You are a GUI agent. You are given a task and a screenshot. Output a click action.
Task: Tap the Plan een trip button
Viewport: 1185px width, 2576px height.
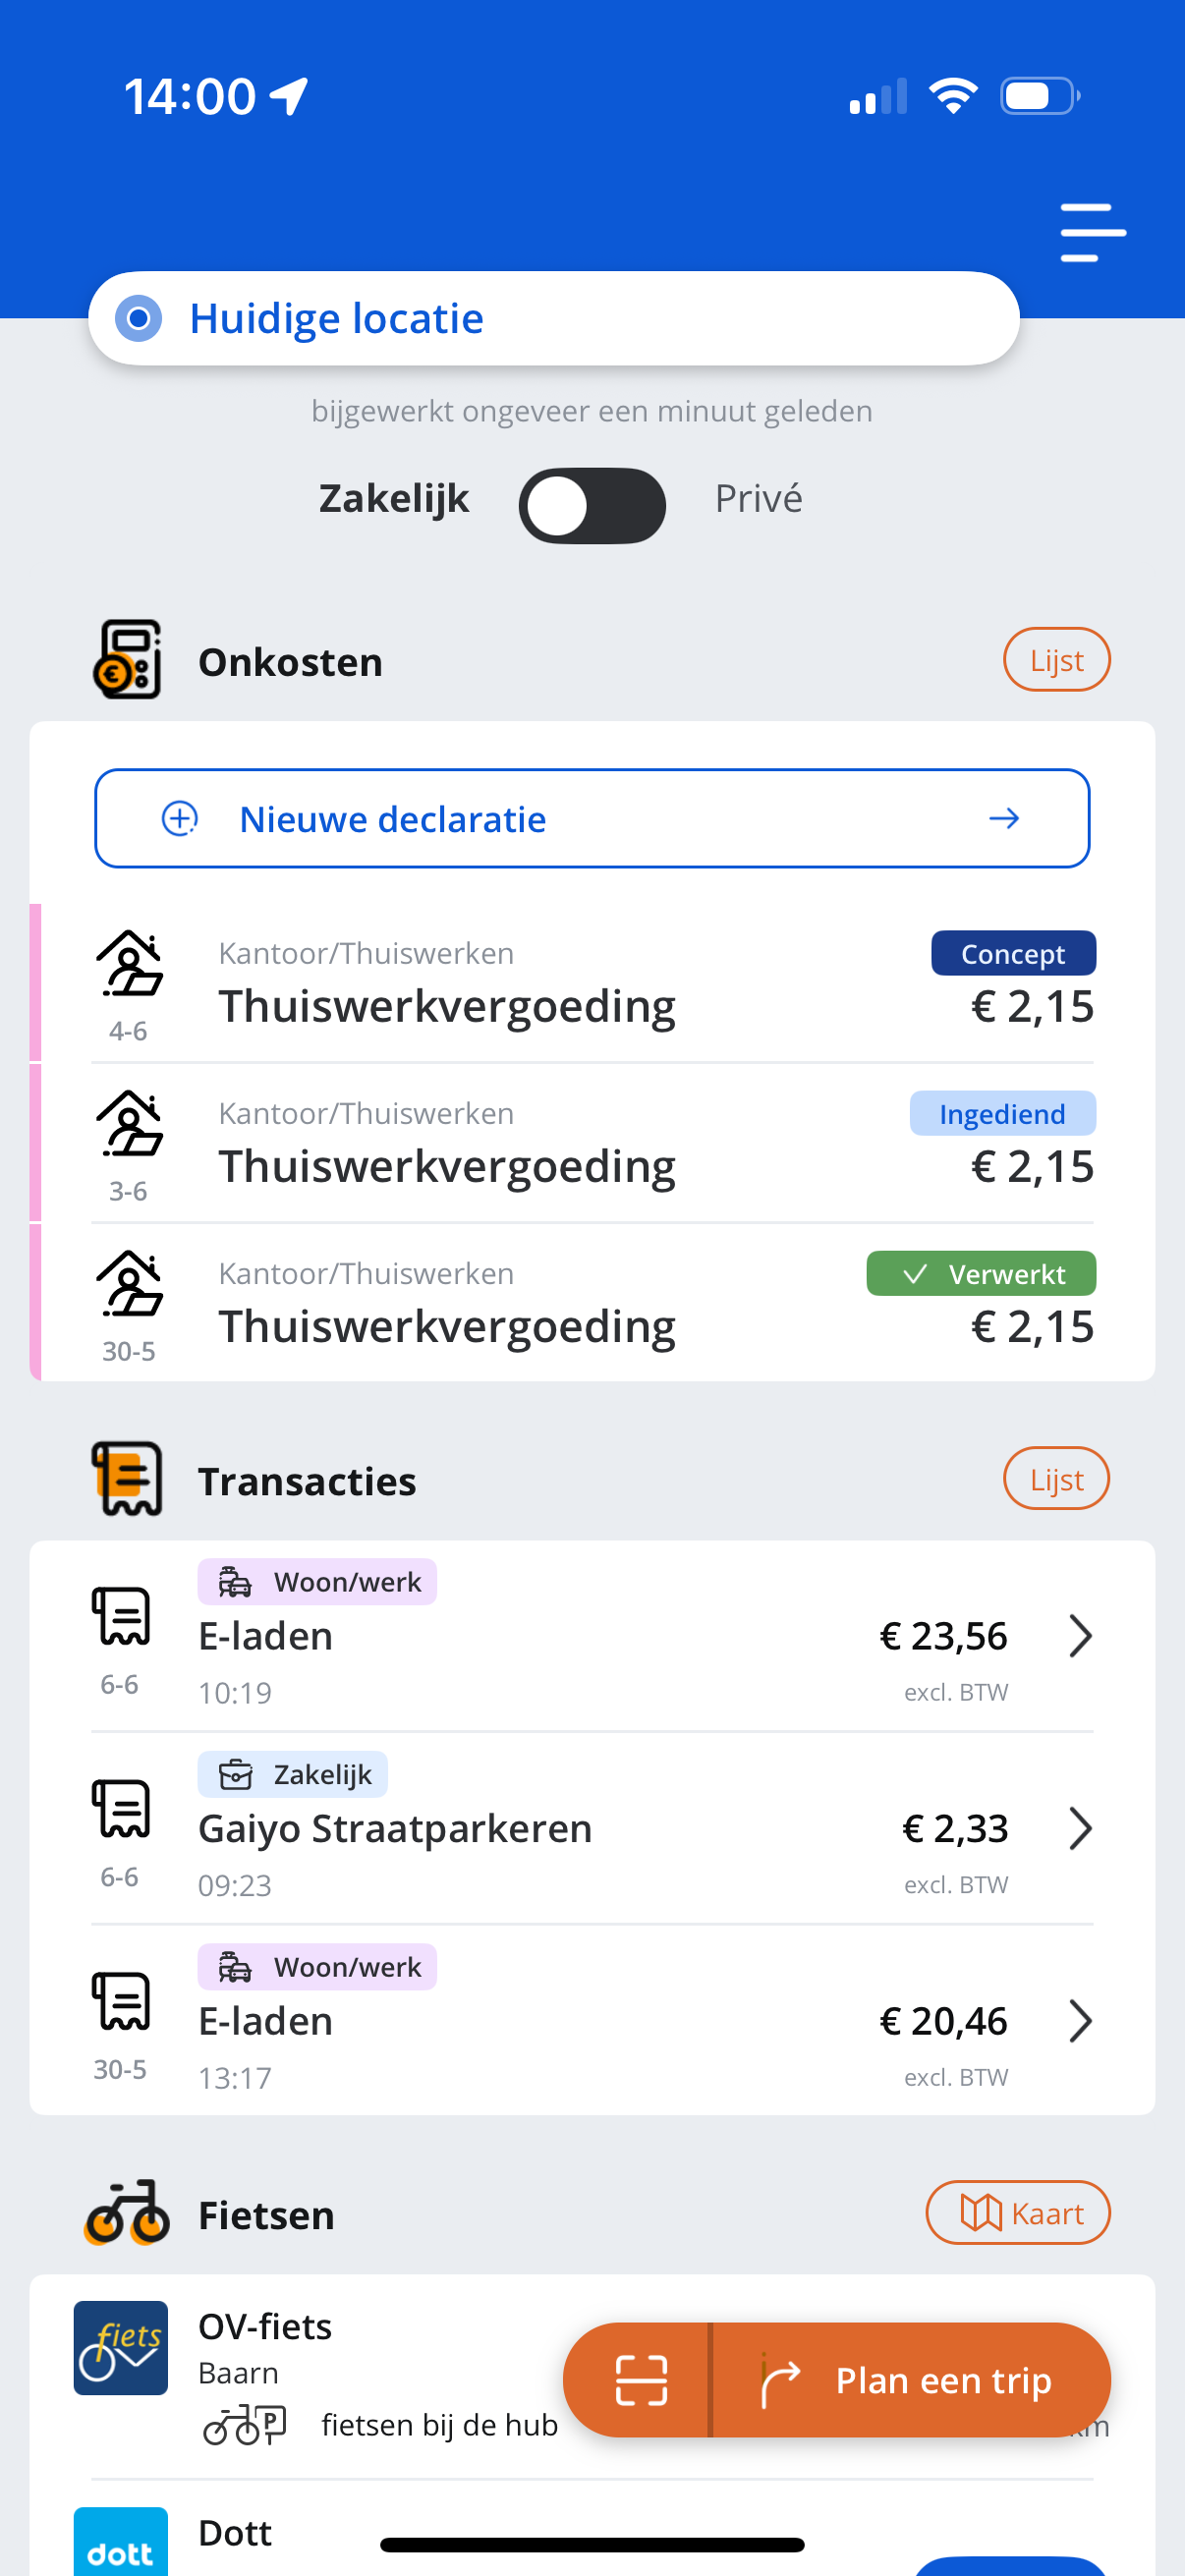(x=911, y=2379)
